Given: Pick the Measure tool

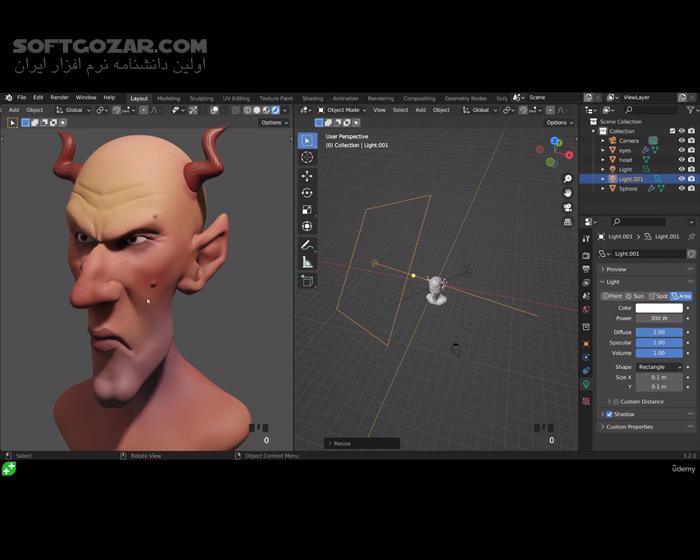Looking at the screenshot, I should click(307, 262).
